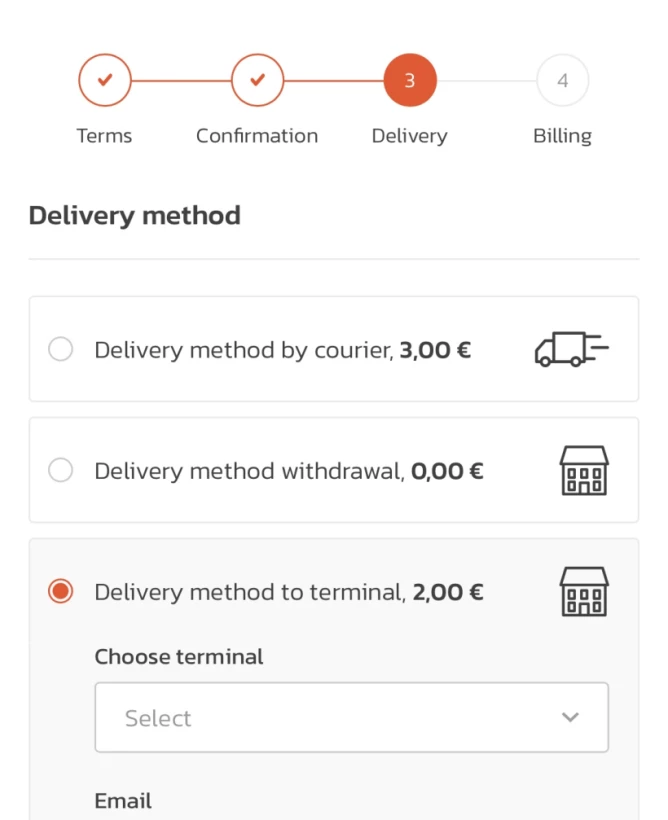The image size is (668, 820).
Task: Open the Choose terminal Select dropdown
Action: [x=351, y=717]
